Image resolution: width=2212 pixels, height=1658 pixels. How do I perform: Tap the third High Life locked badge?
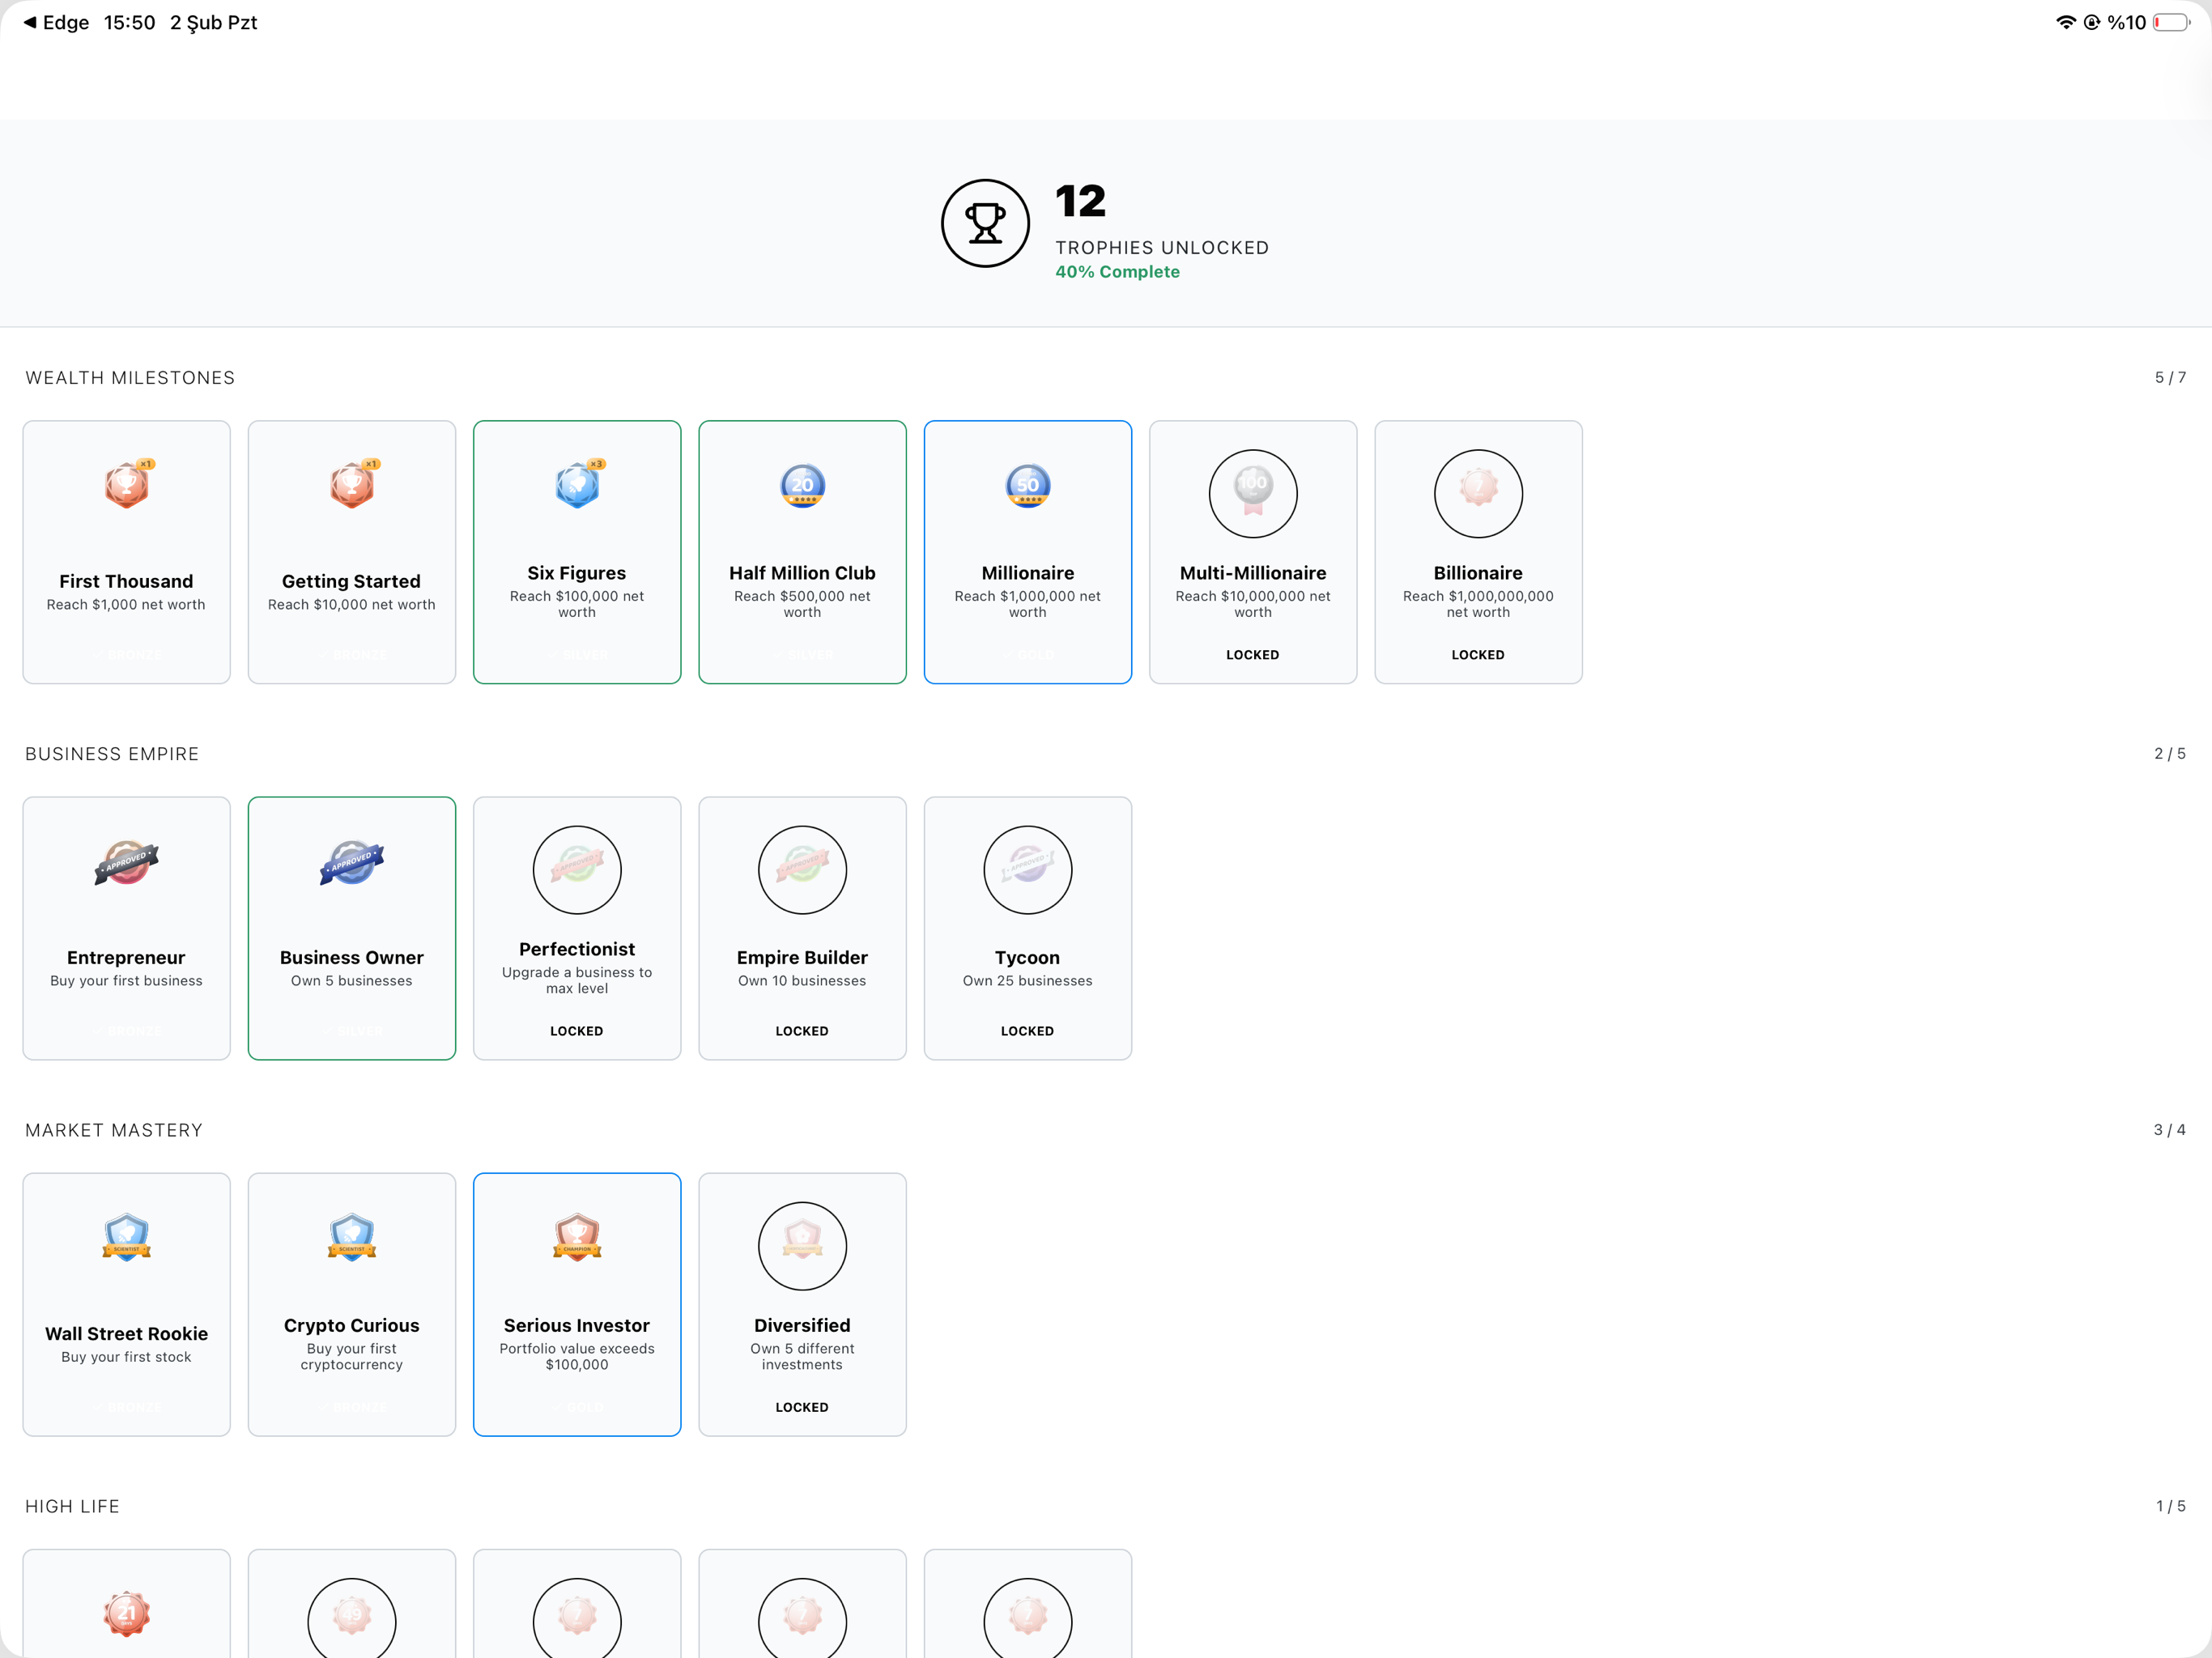click(577, 1618)
